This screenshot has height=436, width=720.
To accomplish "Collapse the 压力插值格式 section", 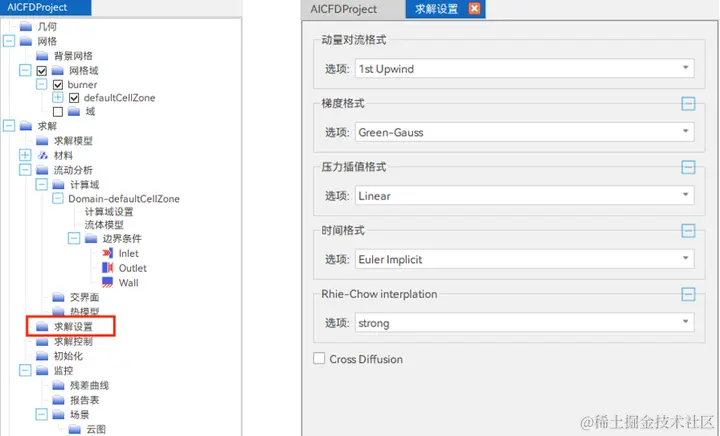I will [x=688, y=167].
